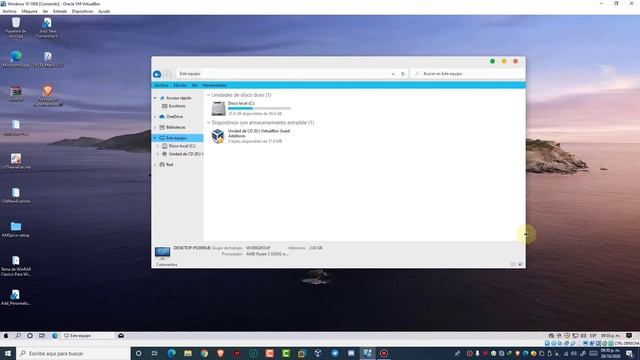Viewport: 640px width, 360px height.
Task: Open the UXThemePatcher desktop icon
Action: pyautogui.click(x=16, y=162)
